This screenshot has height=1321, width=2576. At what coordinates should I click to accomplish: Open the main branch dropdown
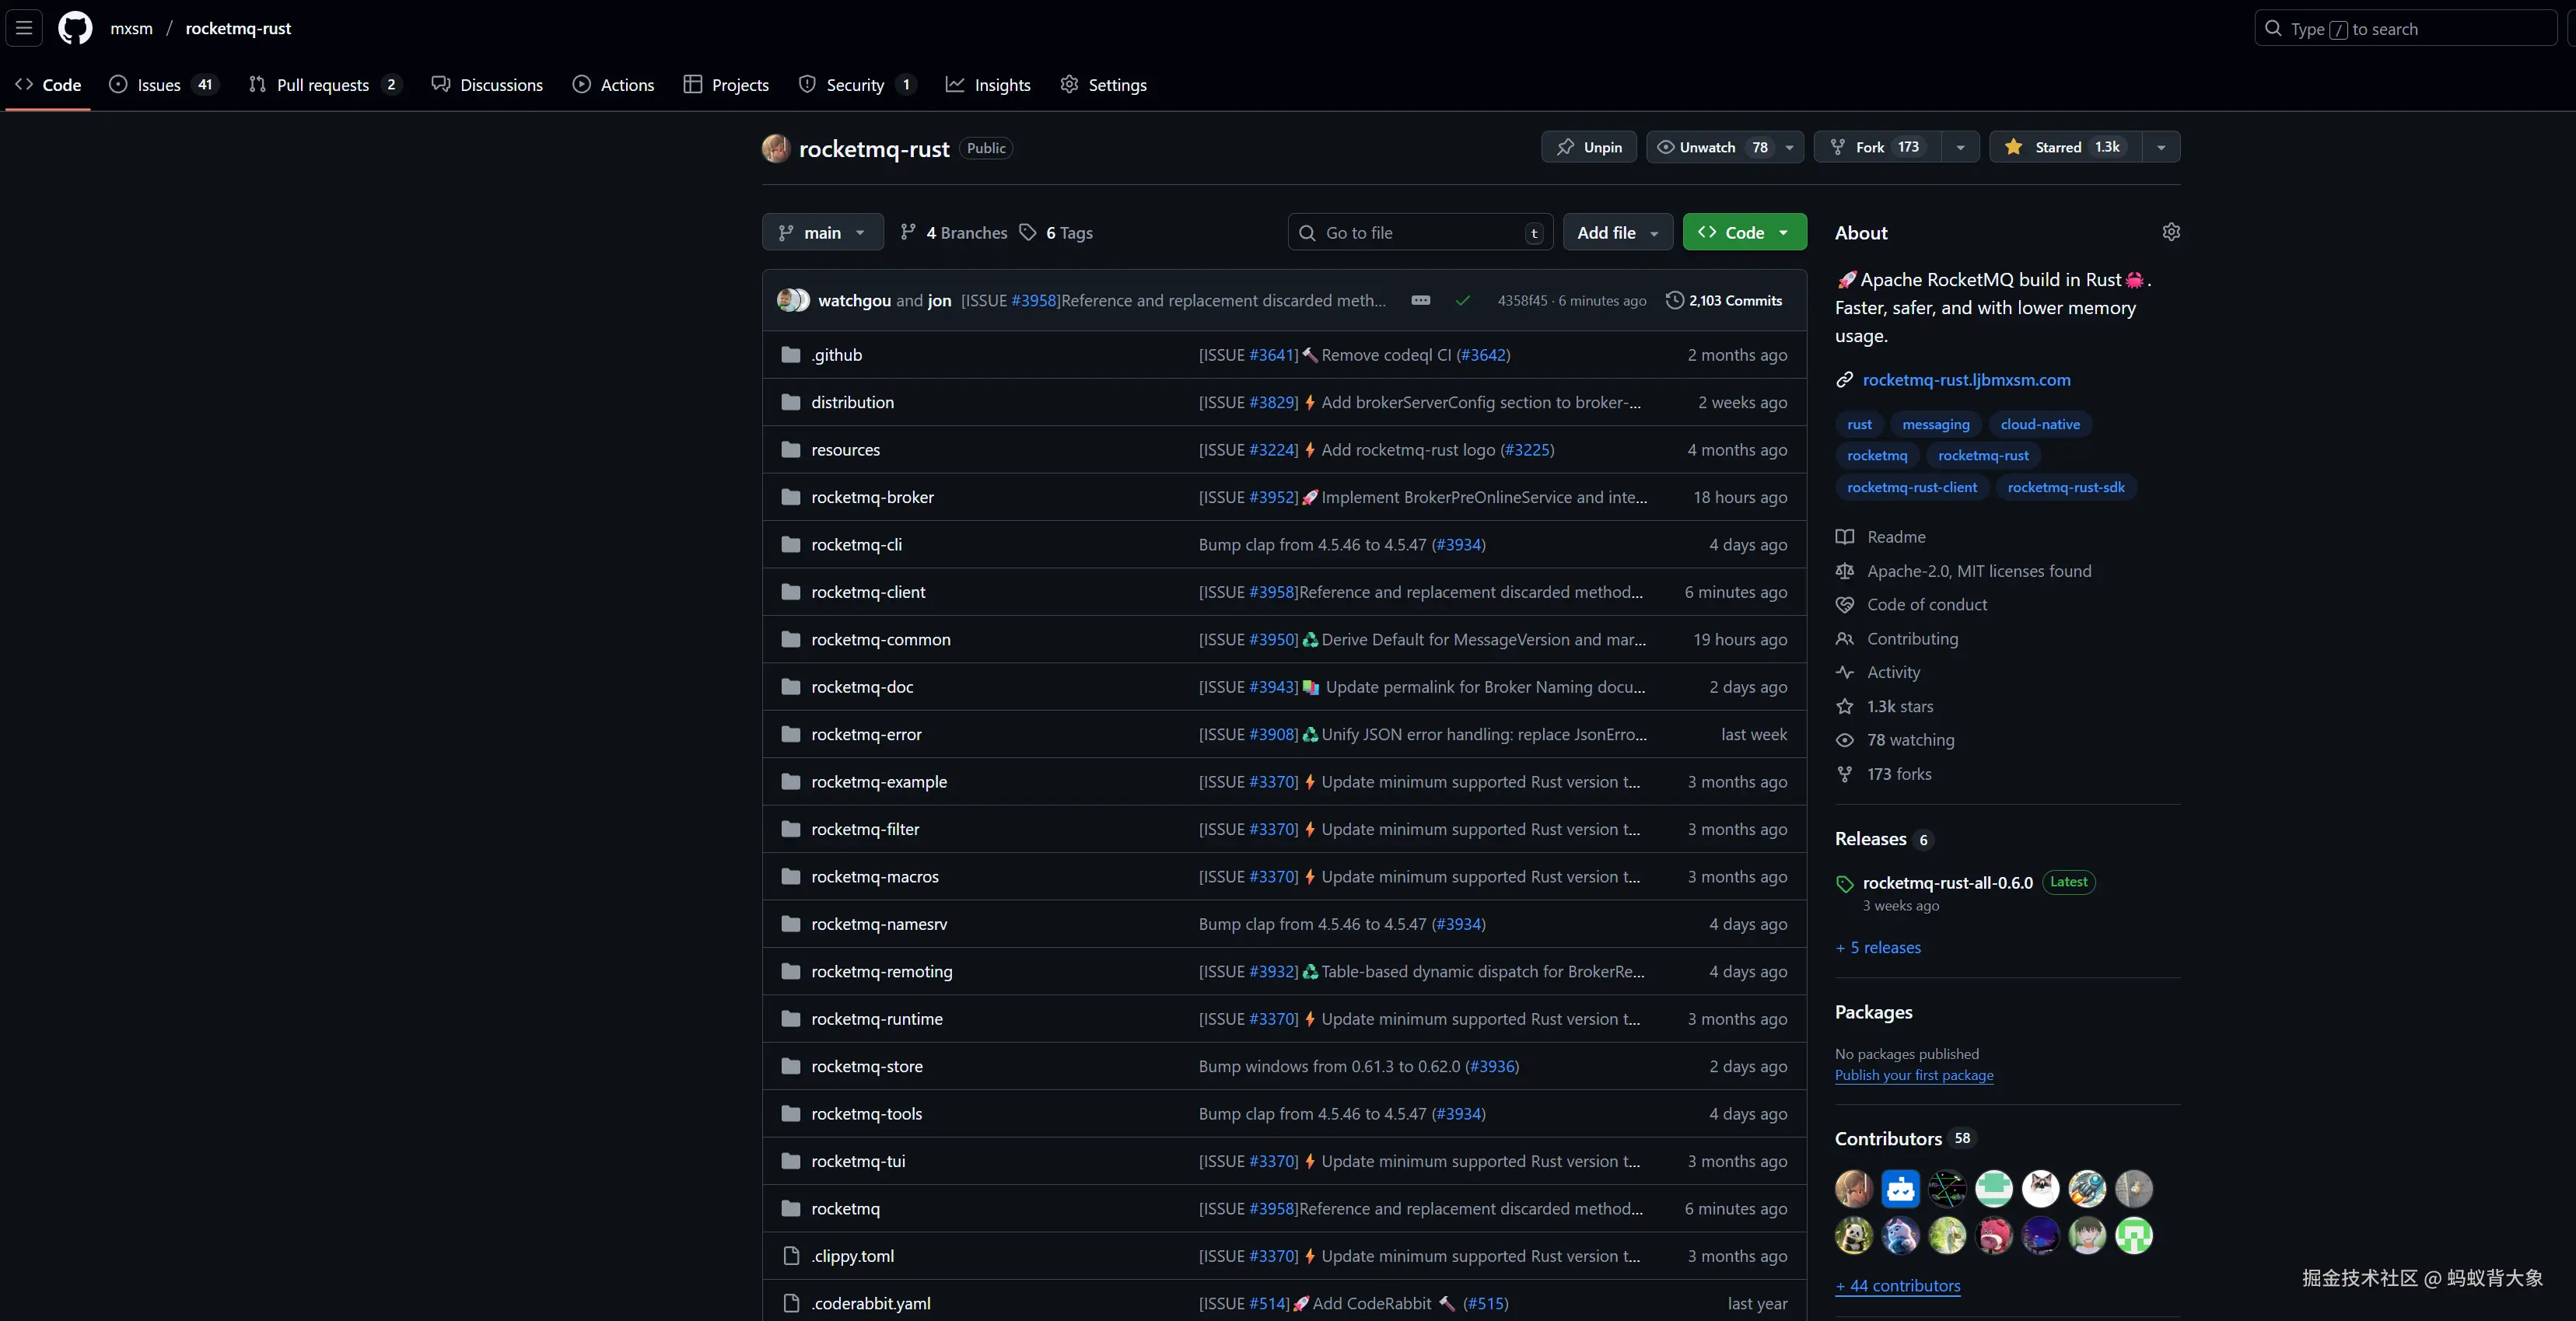tap(822, 232)
